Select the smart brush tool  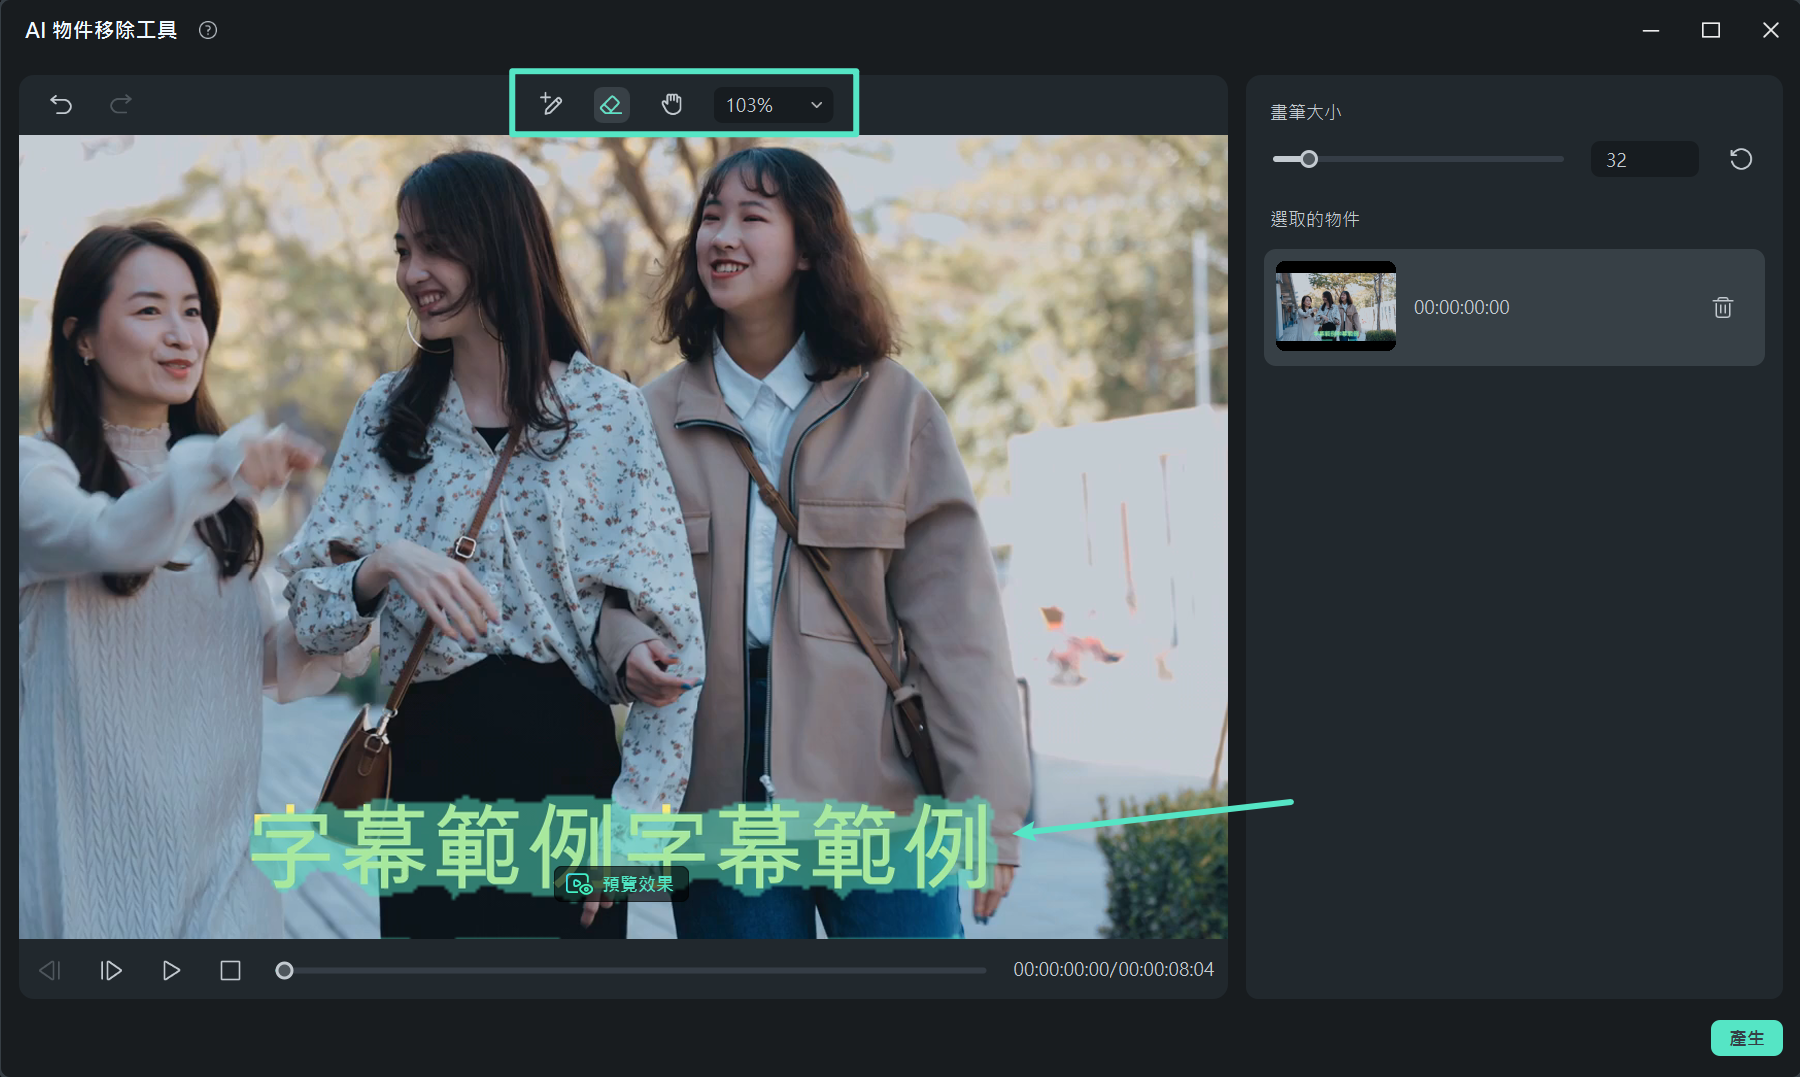pyautogui.click(x=551, y=104)
